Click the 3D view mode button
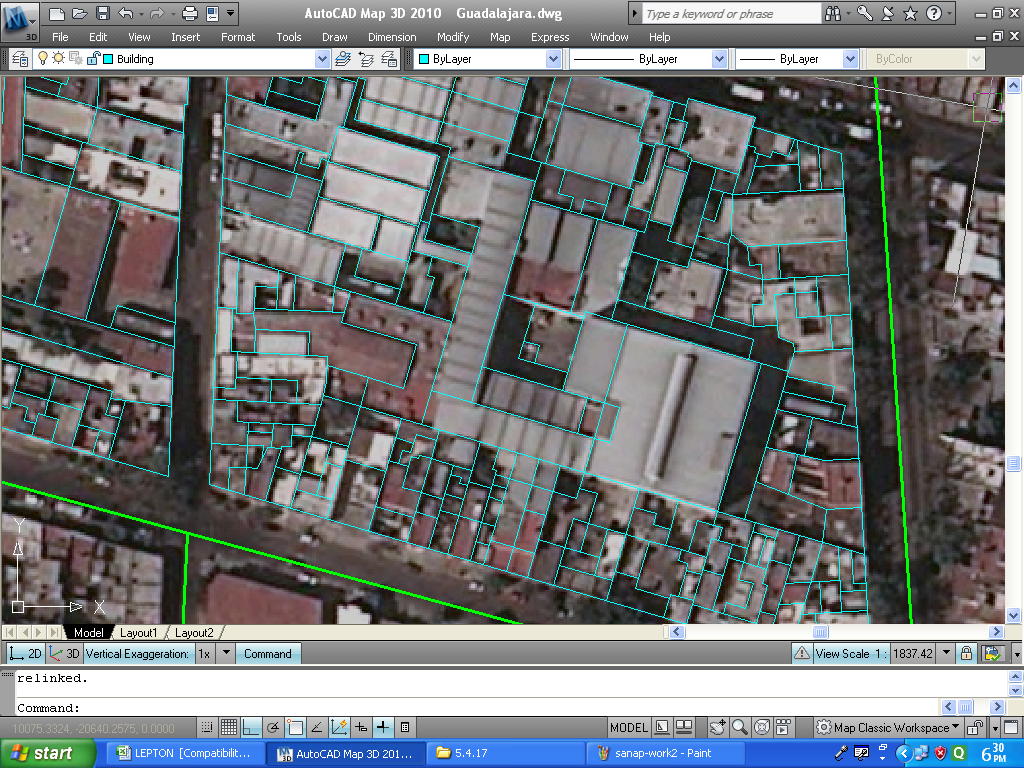The height and width of the screenshot is (768, 1024). tap(64, 654)
